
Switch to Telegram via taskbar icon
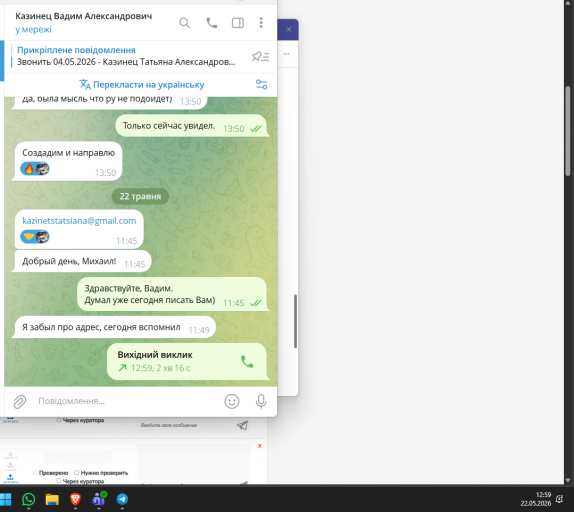122,499
